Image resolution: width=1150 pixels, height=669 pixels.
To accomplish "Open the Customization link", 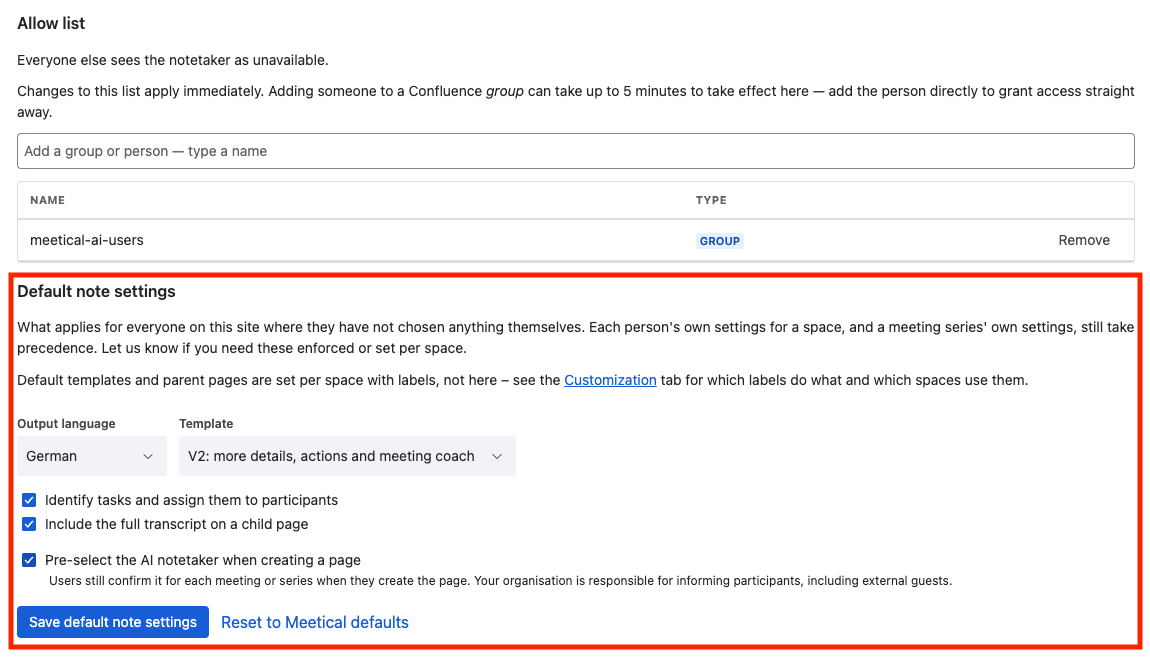I will [610, 380].
